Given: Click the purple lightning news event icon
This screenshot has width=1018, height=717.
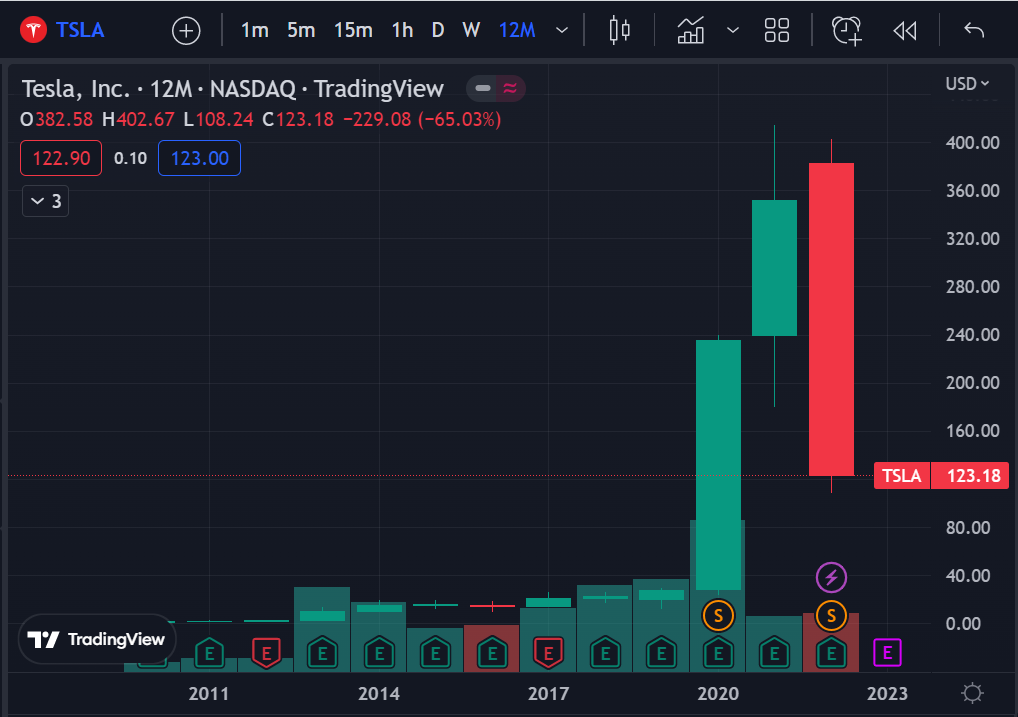Looking at the screenshot, I should click(x=831, y=577).
